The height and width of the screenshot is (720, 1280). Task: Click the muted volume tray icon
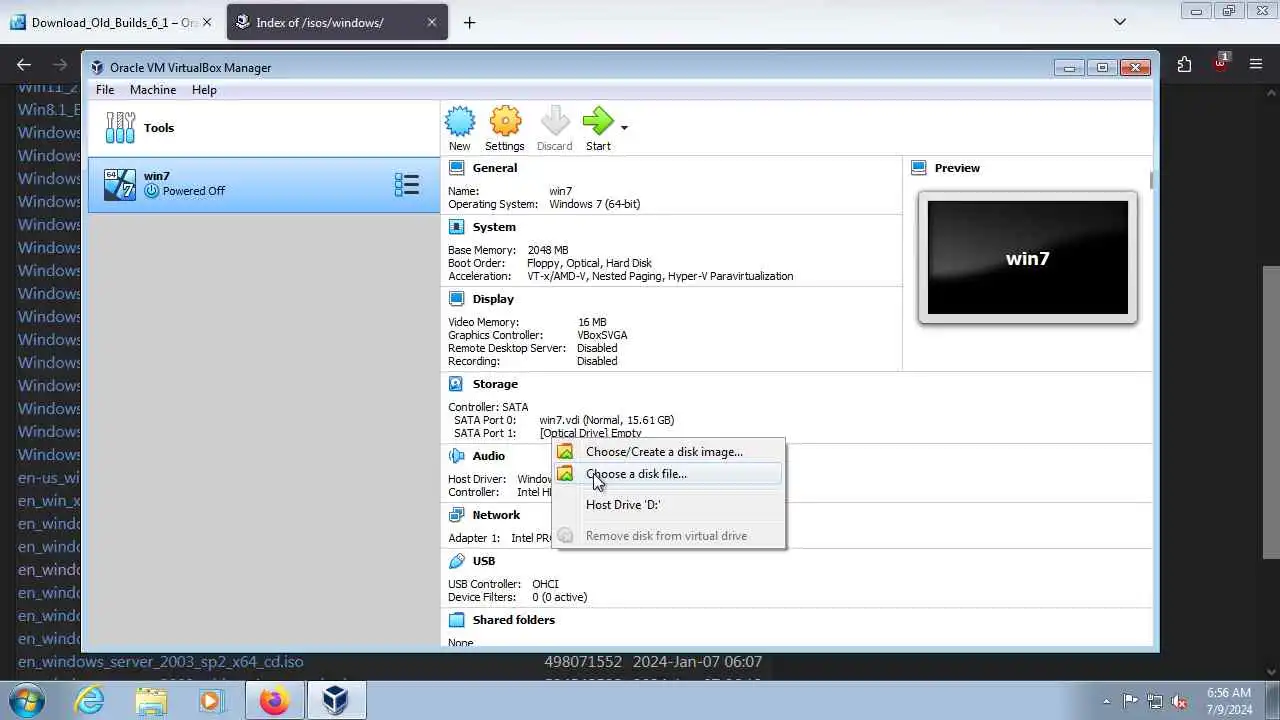tap(1179, 701)
